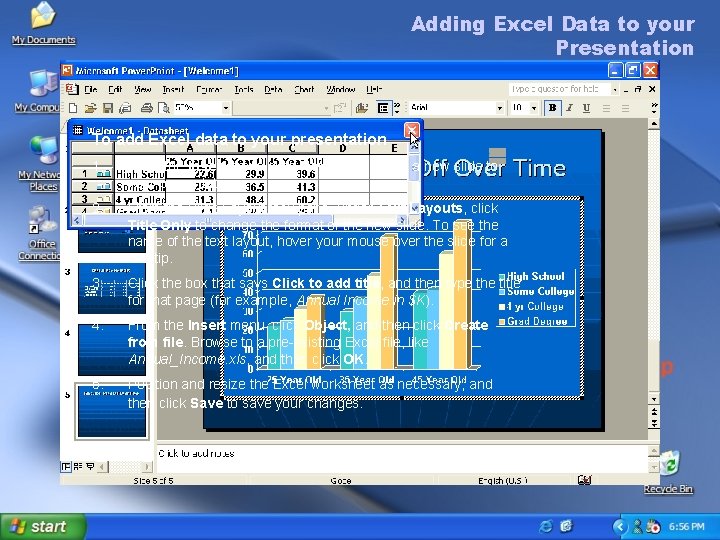
Task: Click the help question input field
Action: 559,89
